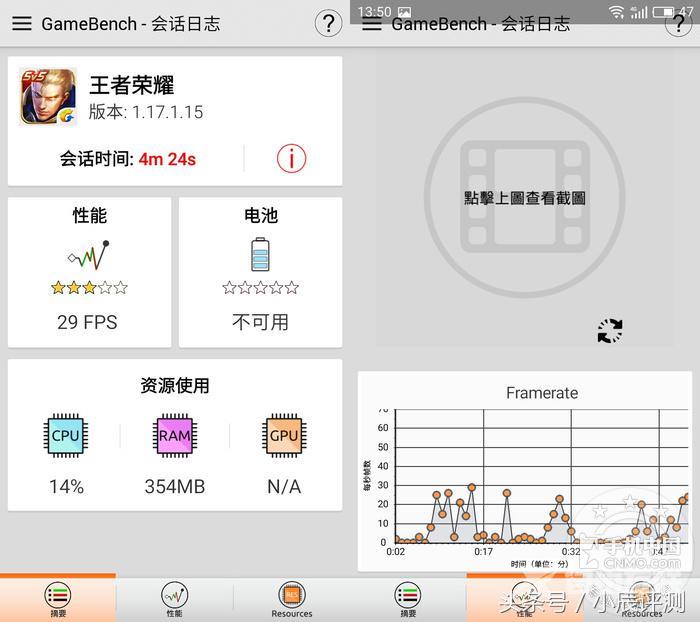Select the CPU usage chip icon

coord(65,436)
